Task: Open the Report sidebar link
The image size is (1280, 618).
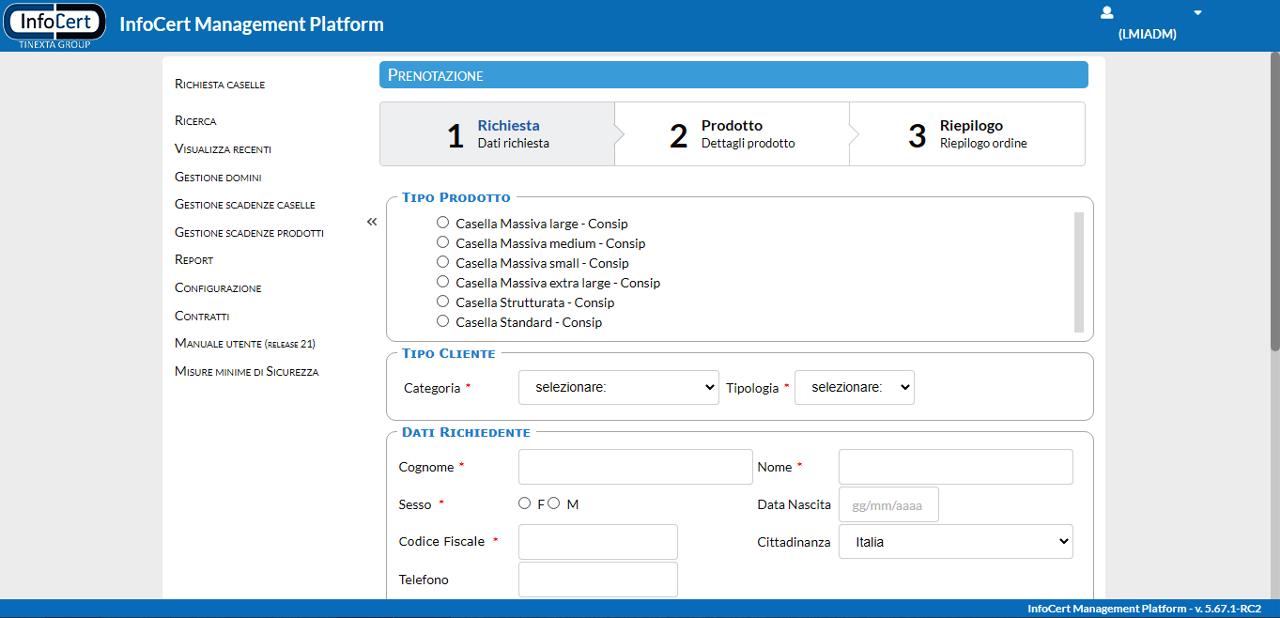Action: point(194,260)
